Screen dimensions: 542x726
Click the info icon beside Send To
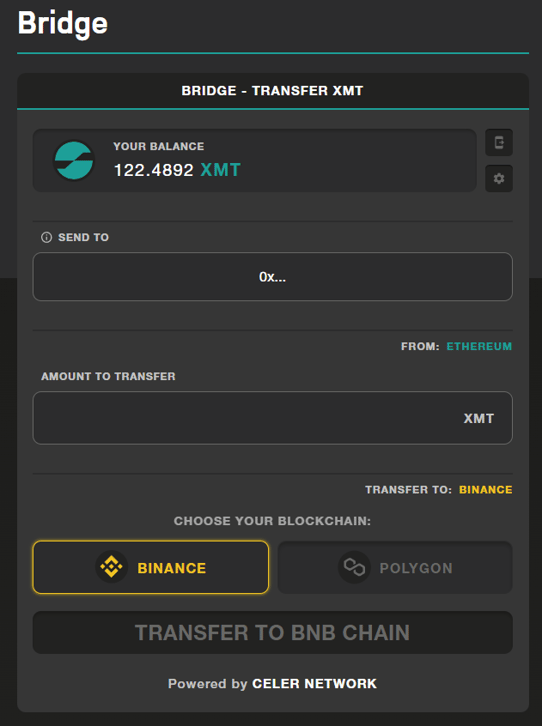46,238
